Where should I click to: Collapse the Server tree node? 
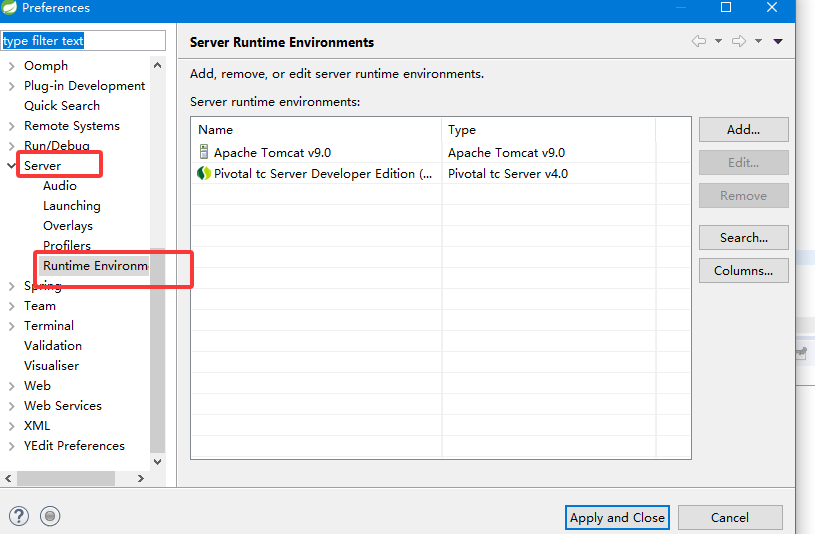pyautogui.click(x=11, y=165)
